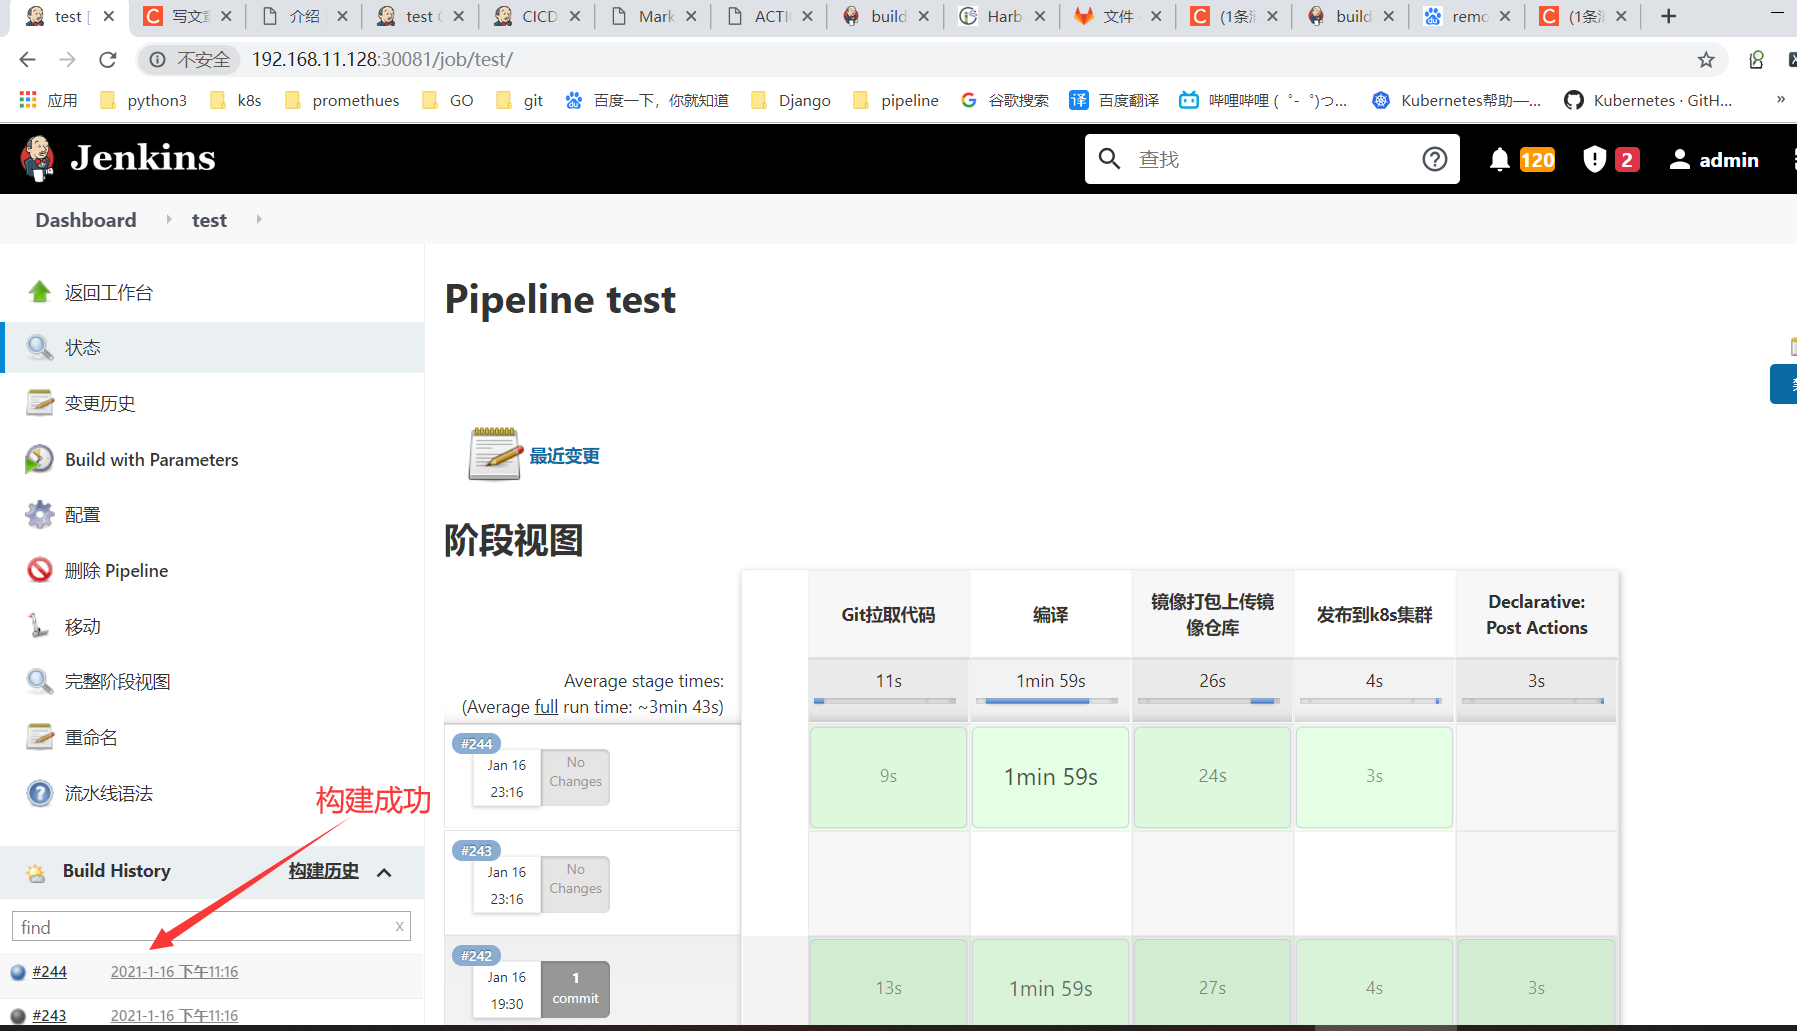Click No Changes box for build #244
Screen dimensions: 1797x1031
(x=575, y=777)
